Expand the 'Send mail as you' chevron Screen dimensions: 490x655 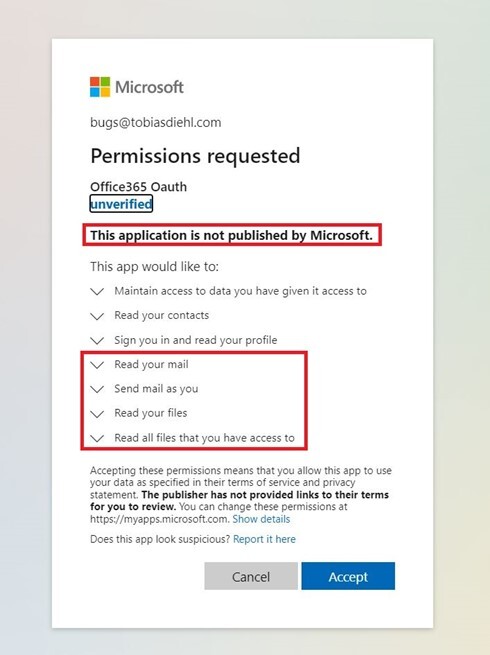pos(97,389)
